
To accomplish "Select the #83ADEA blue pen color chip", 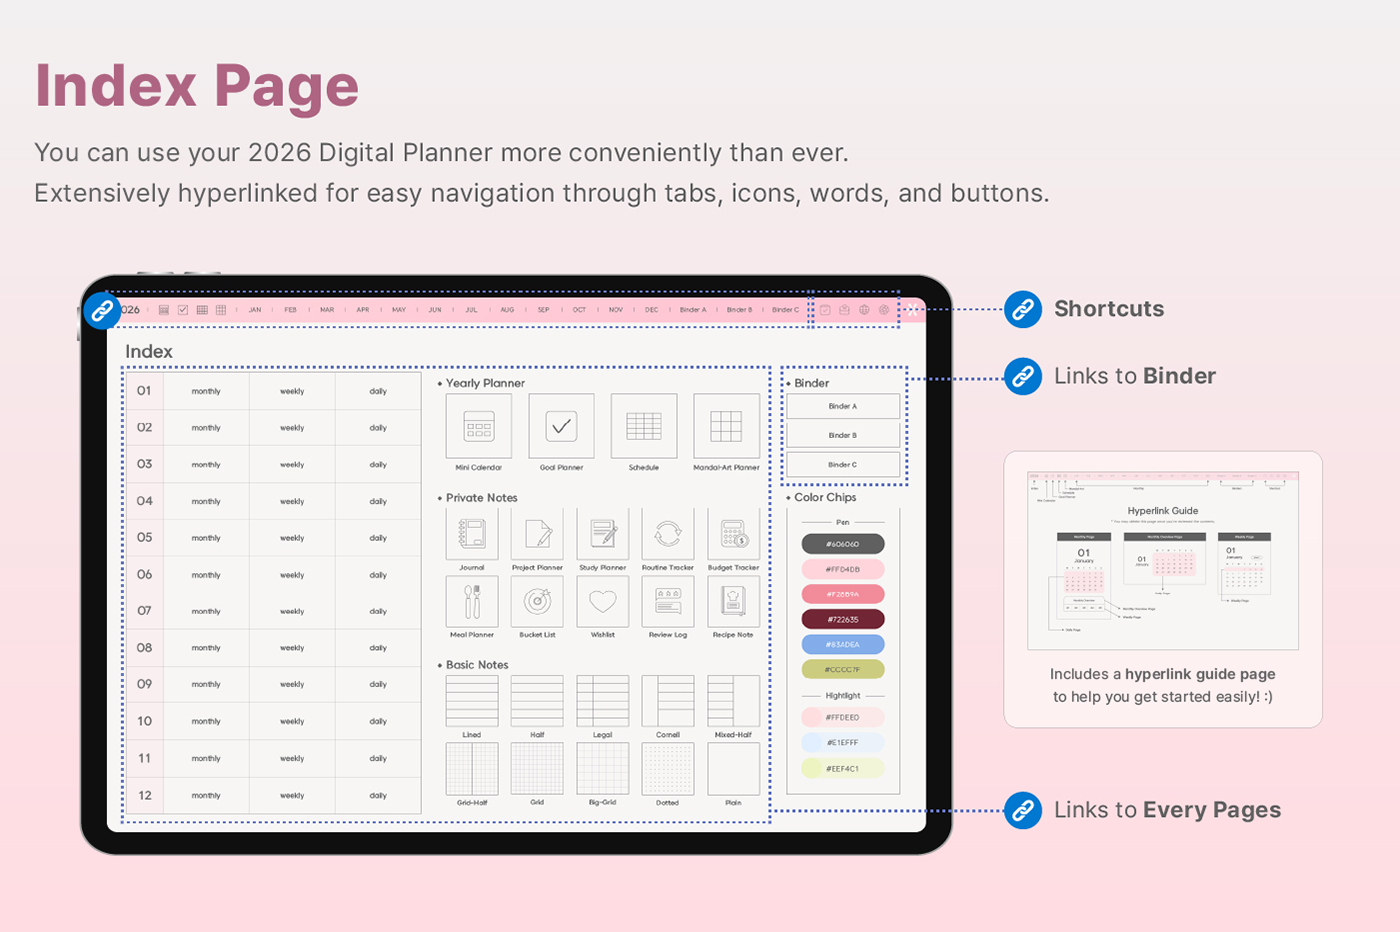I will [x=843, y=645].
